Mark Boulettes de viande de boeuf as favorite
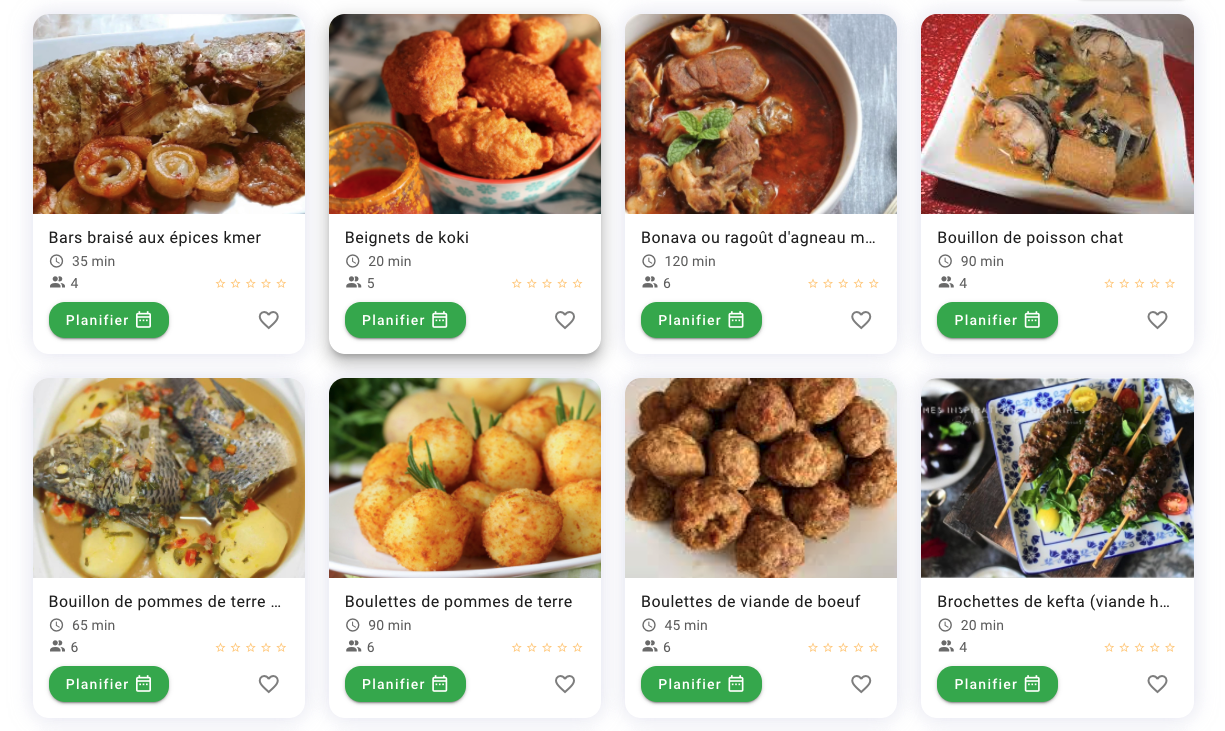 (861, 684)
